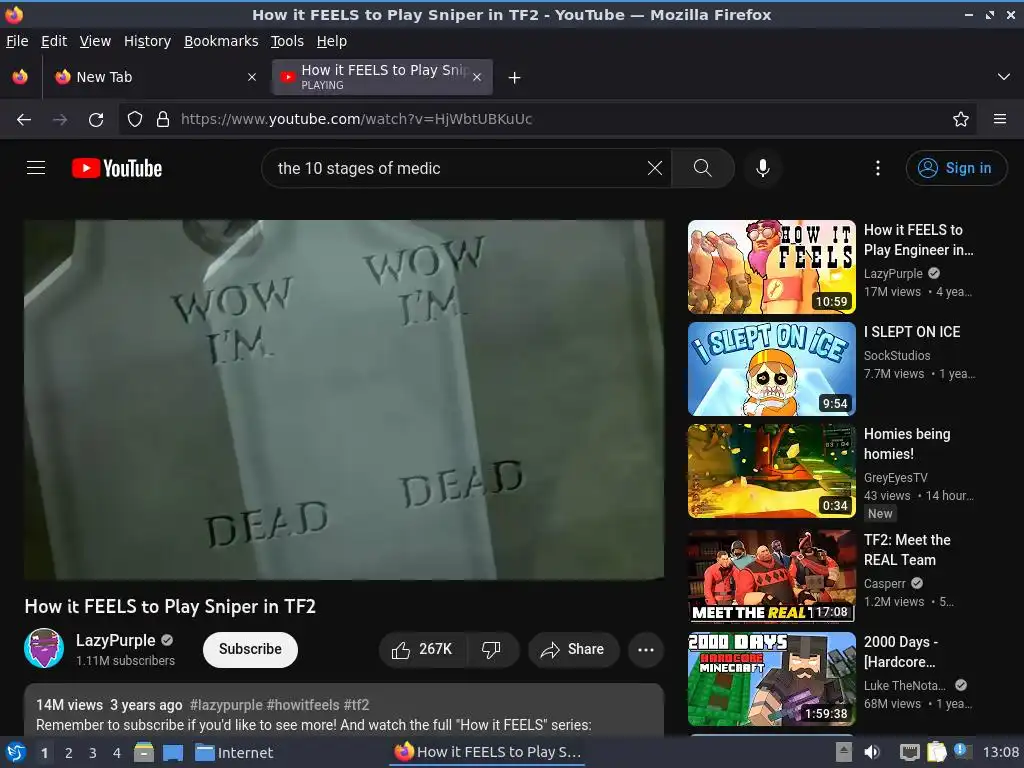
Task: Open the taskbar volume speaker icon
Action: tap(872, 752)
